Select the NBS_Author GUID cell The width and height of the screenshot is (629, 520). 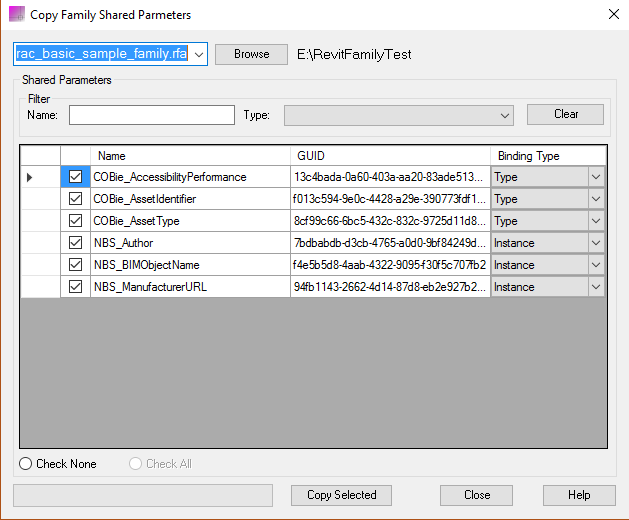coord(390,243)
